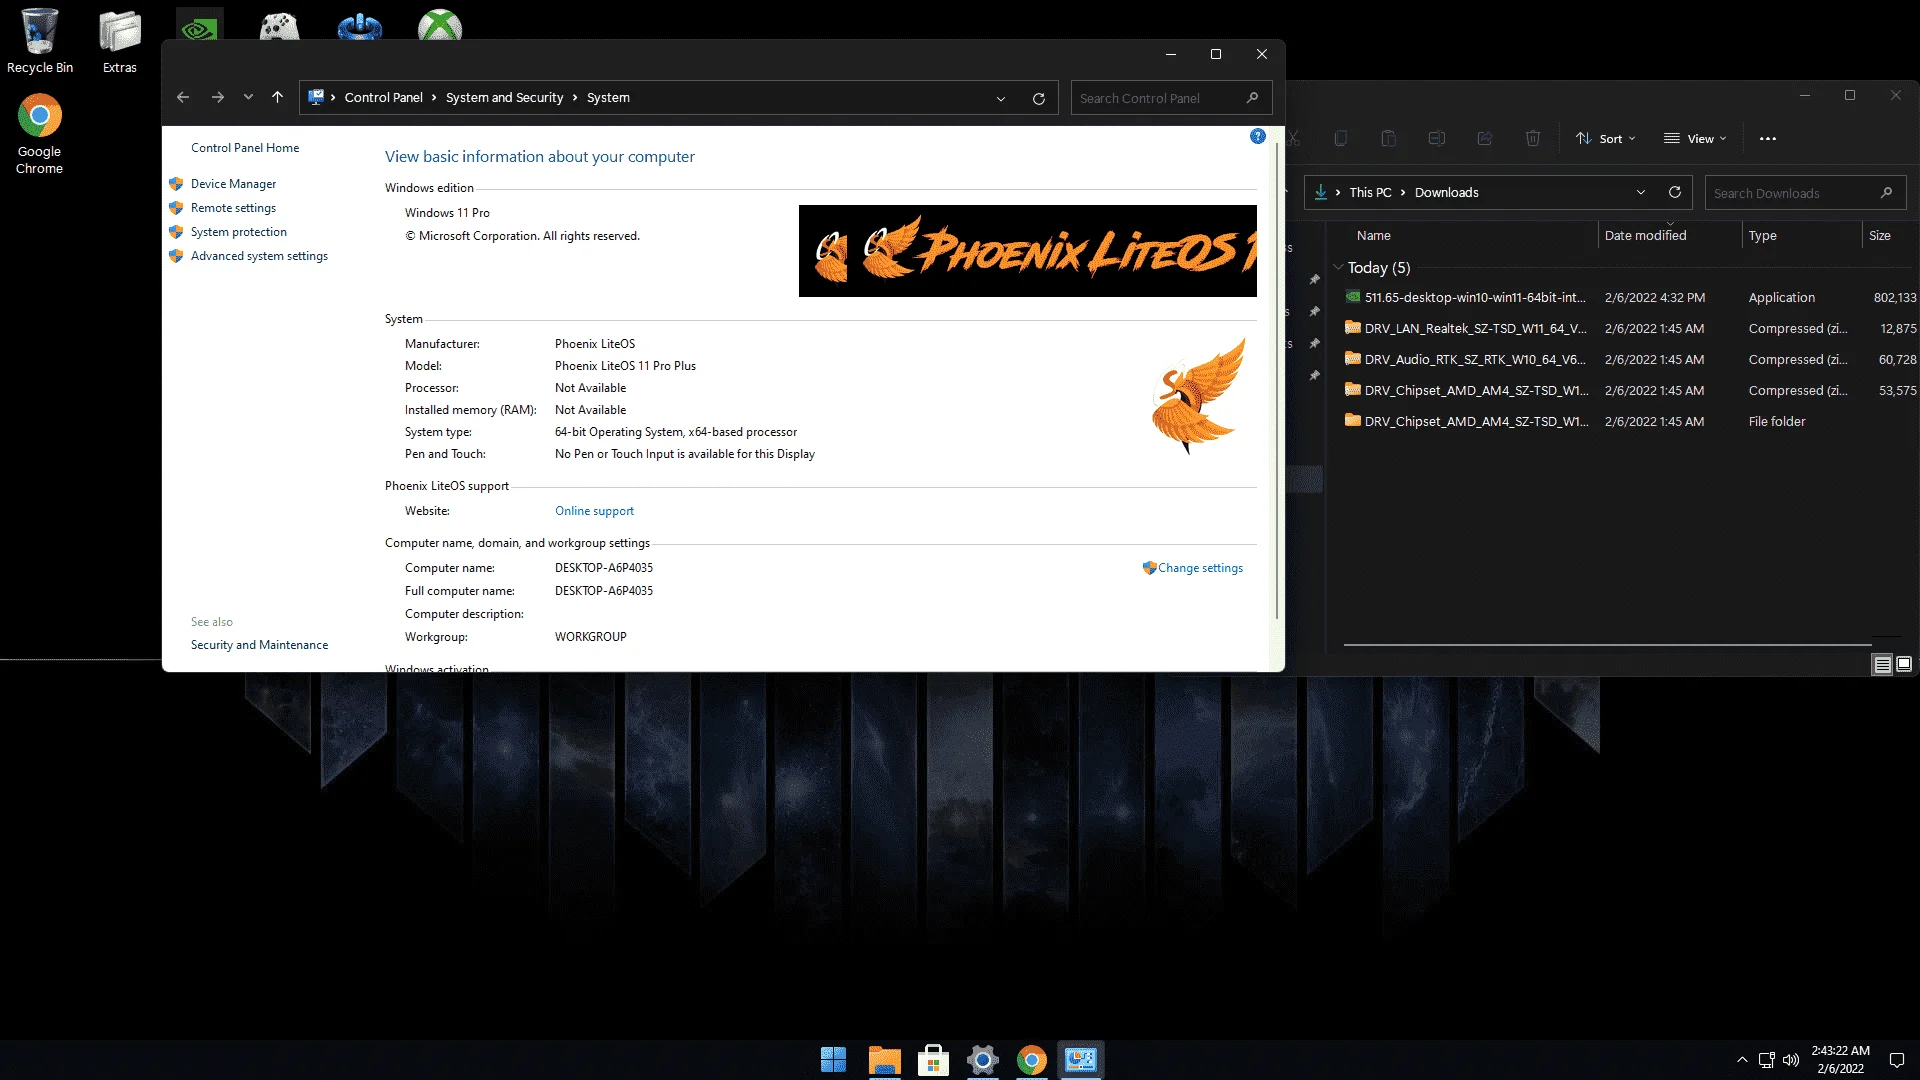Screen dimensions: 1920x1080
Task: Click the Control Panel help question mark icon
Action: point(1258,137)
